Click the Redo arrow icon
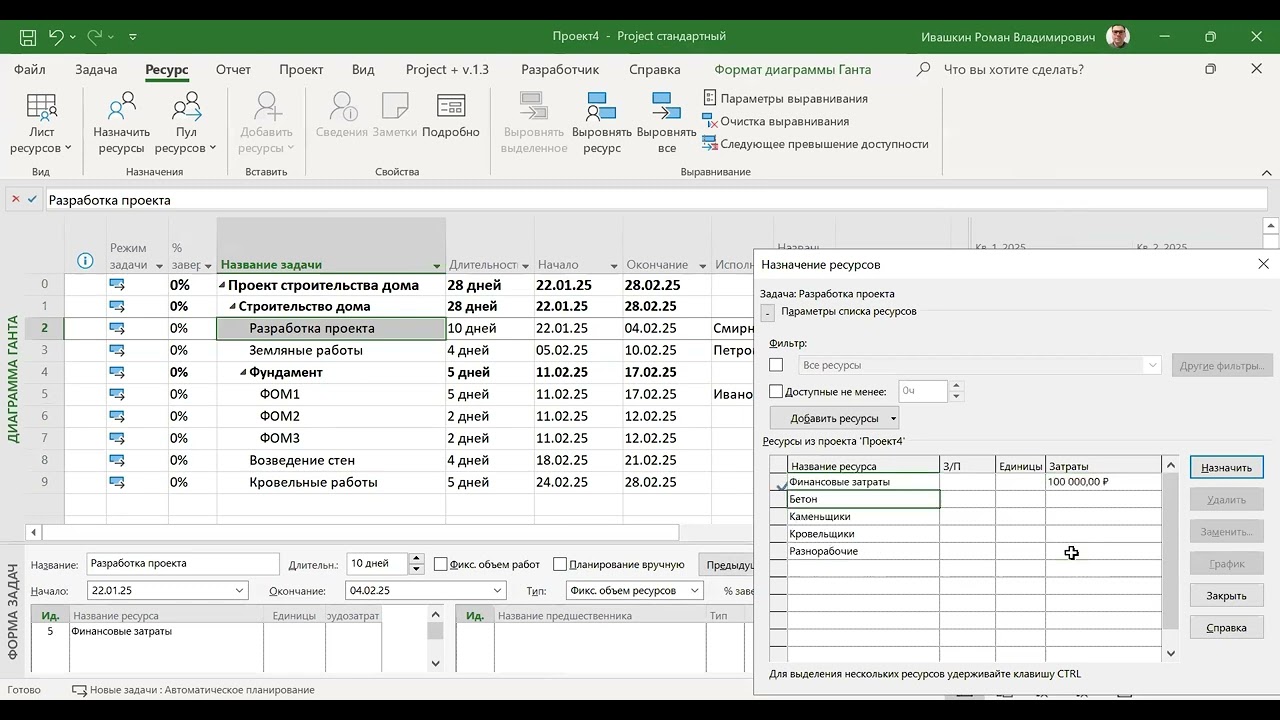 (95, 37)
